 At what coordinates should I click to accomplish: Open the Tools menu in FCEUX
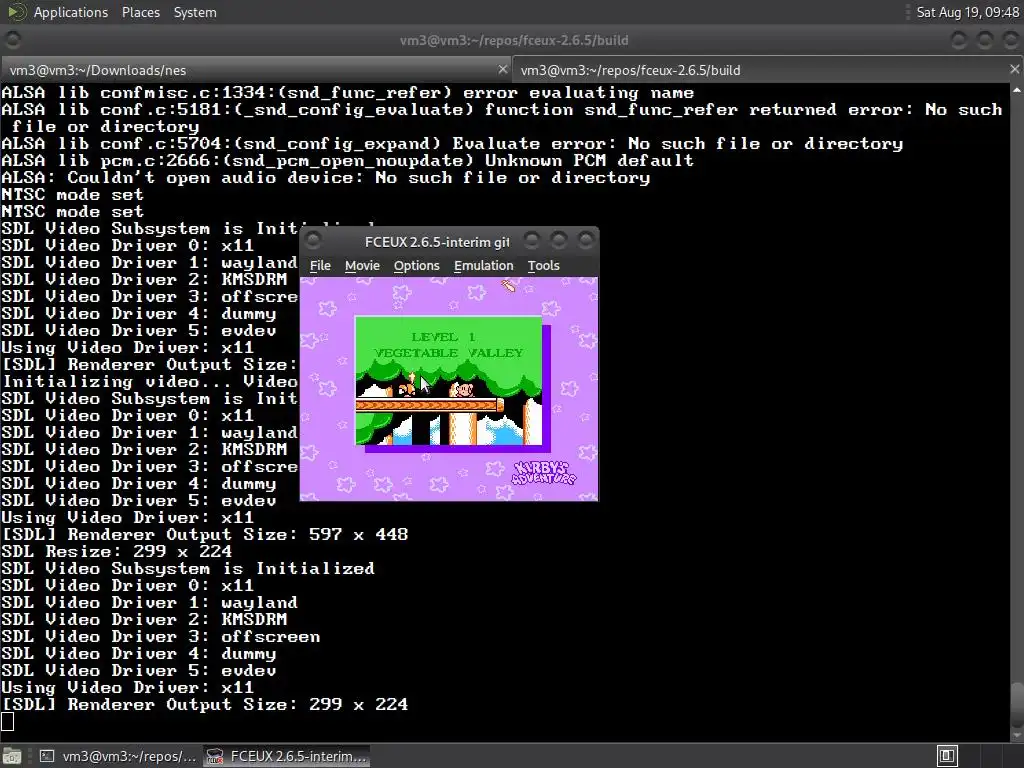[543, 266]
